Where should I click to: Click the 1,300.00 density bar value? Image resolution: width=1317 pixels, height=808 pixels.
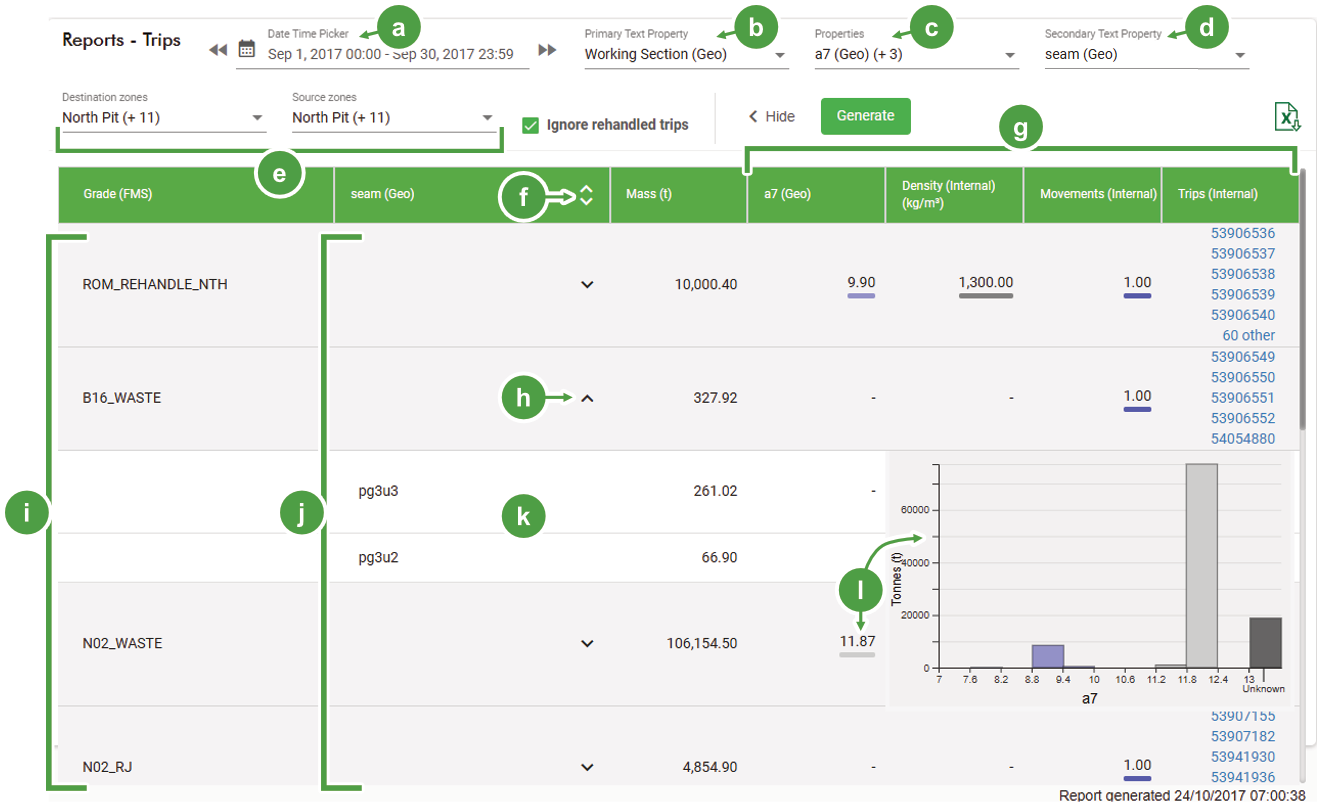(x=986, y=286)
